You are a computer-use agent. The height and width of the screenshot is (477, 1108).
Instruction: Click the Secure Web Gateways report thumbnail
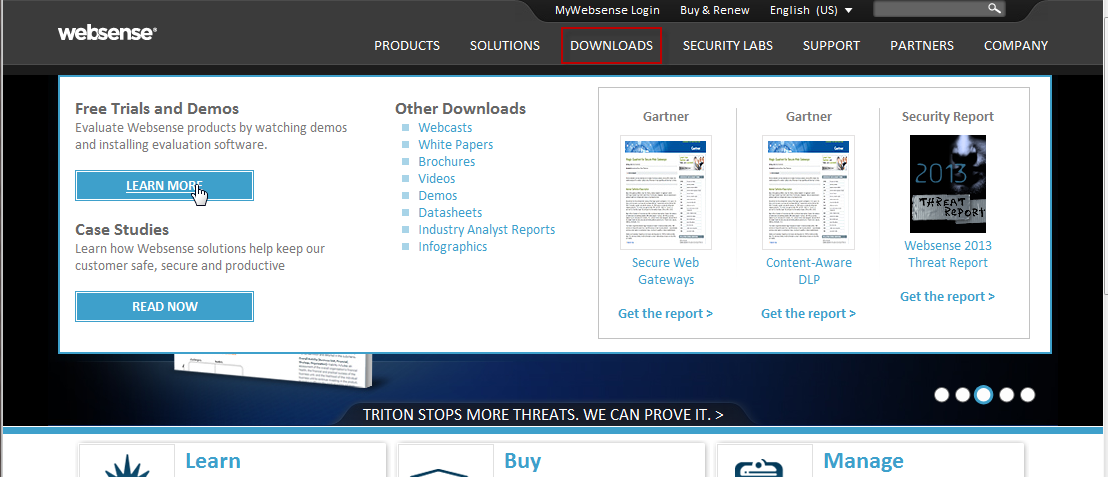point(666,192)
